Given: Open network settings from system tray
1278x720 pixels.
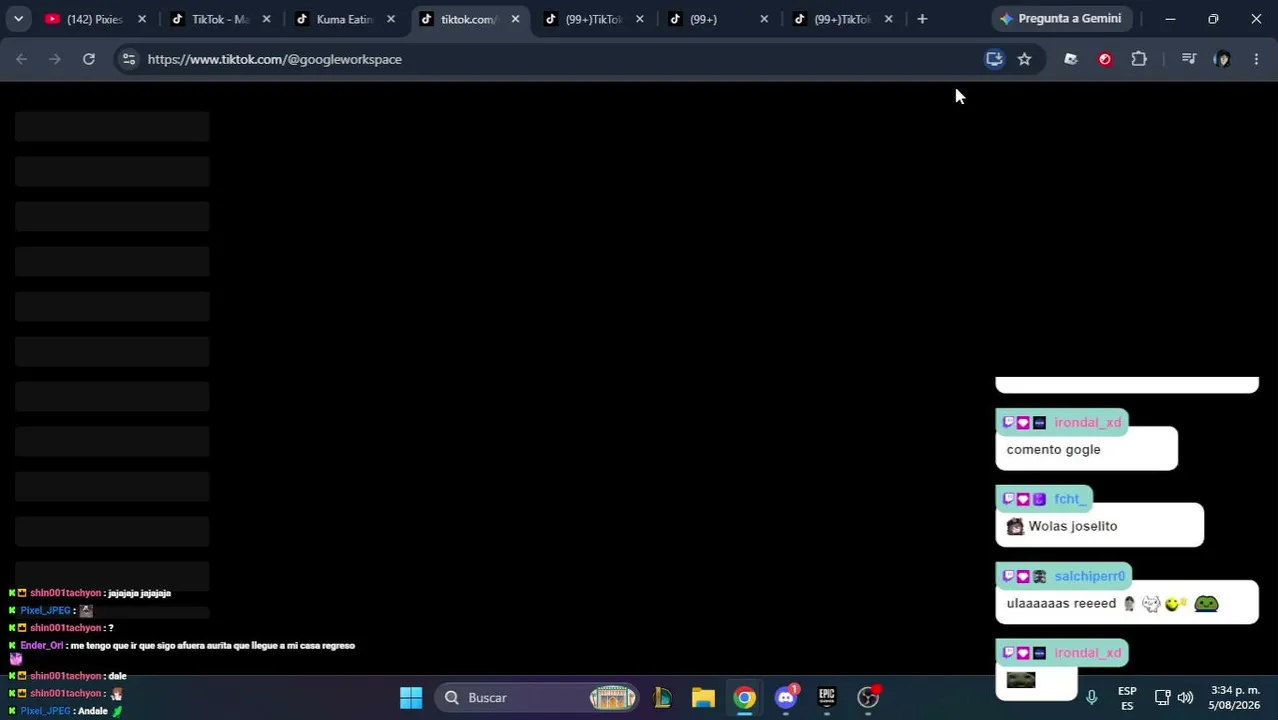Looking at the screenshot, I should point(1162,697).
